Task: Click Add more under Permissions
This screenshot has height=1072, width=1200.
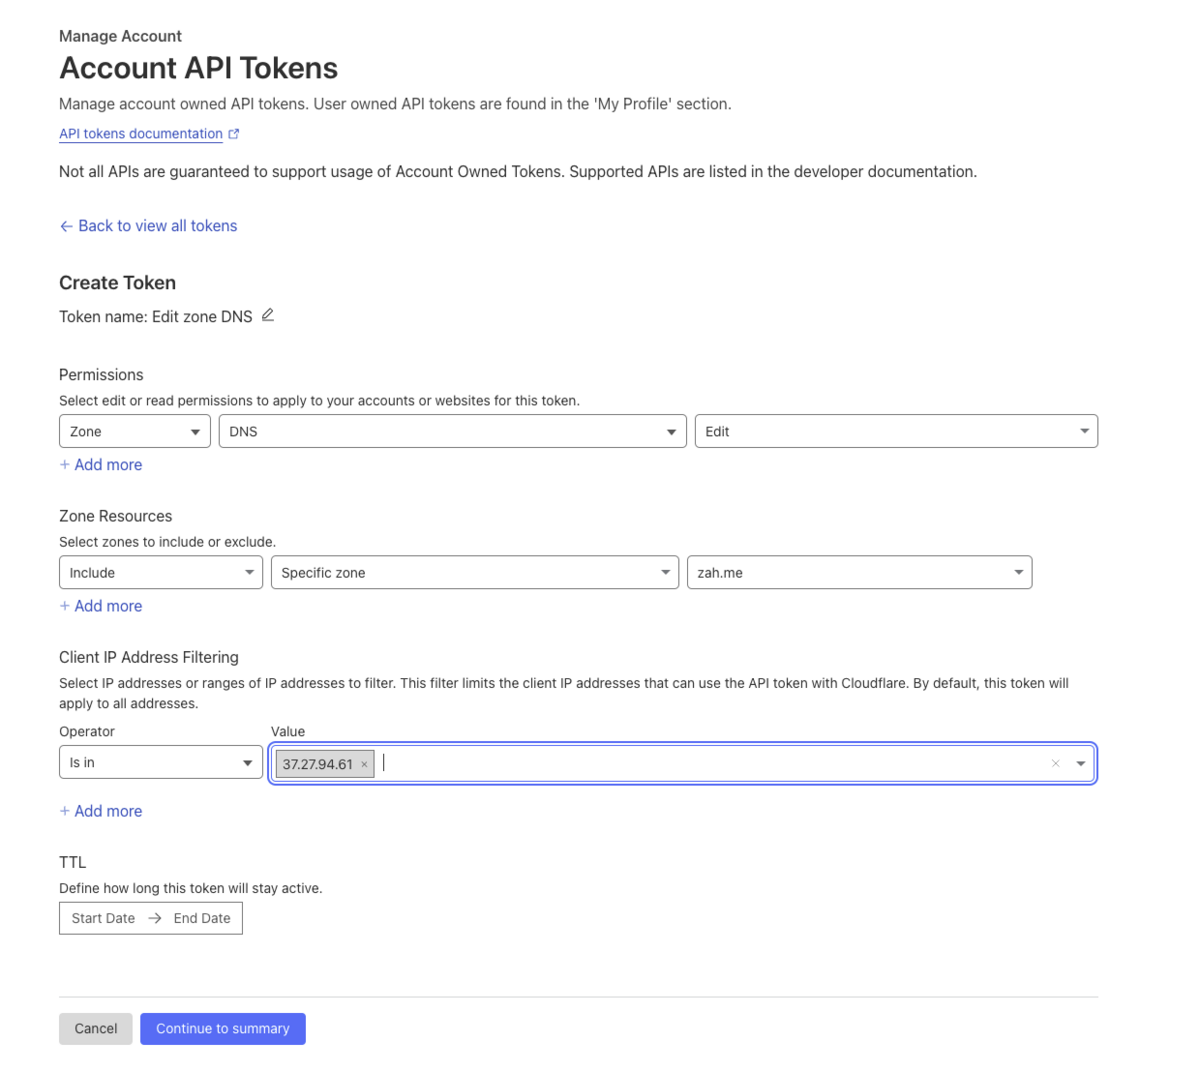Action: point(101,465)
